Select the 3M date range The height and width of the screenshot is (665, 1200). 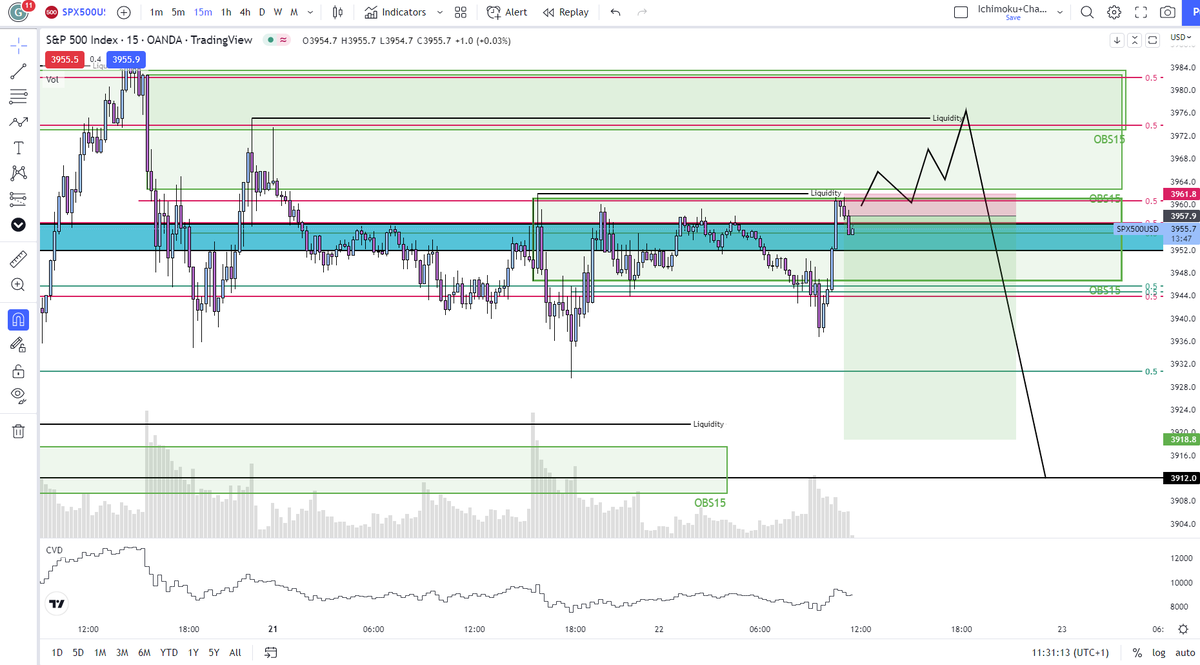122,653
